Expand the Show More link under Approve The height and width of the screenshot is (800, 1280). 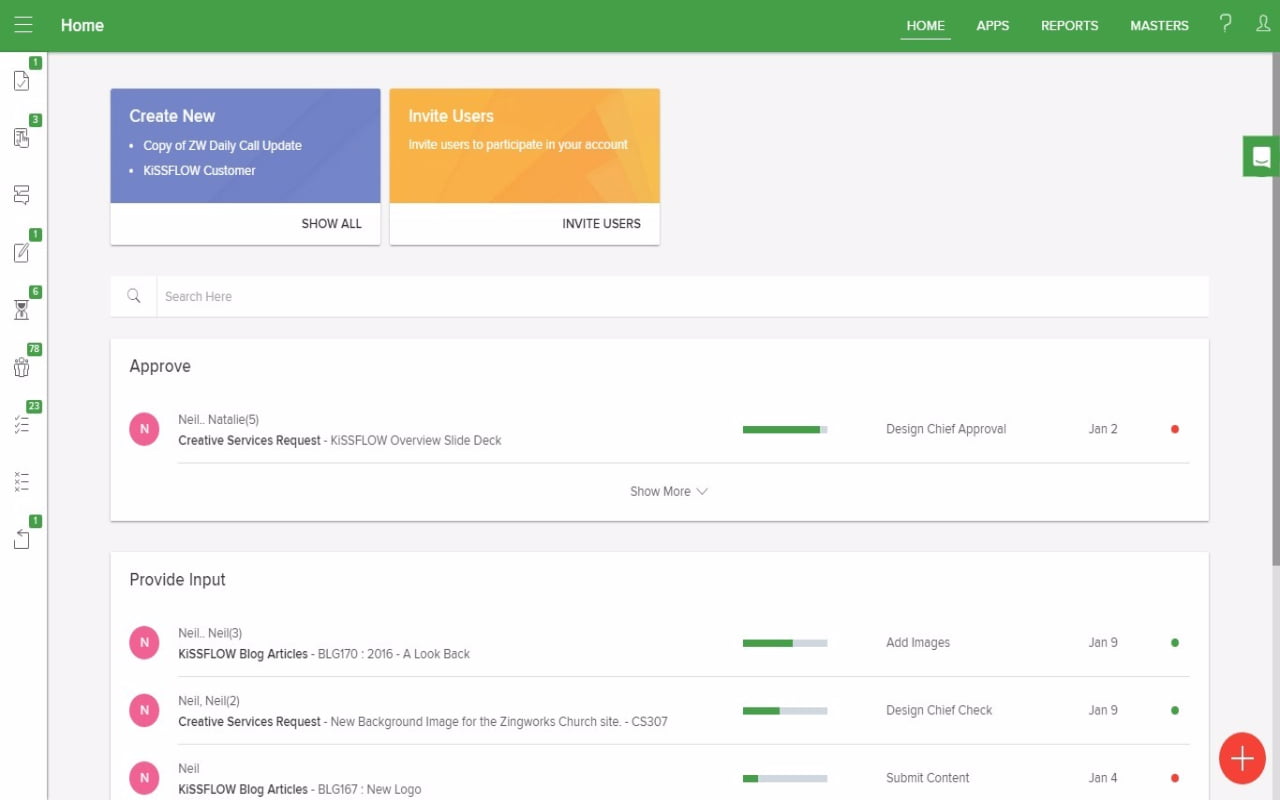(x=668, y=491)
